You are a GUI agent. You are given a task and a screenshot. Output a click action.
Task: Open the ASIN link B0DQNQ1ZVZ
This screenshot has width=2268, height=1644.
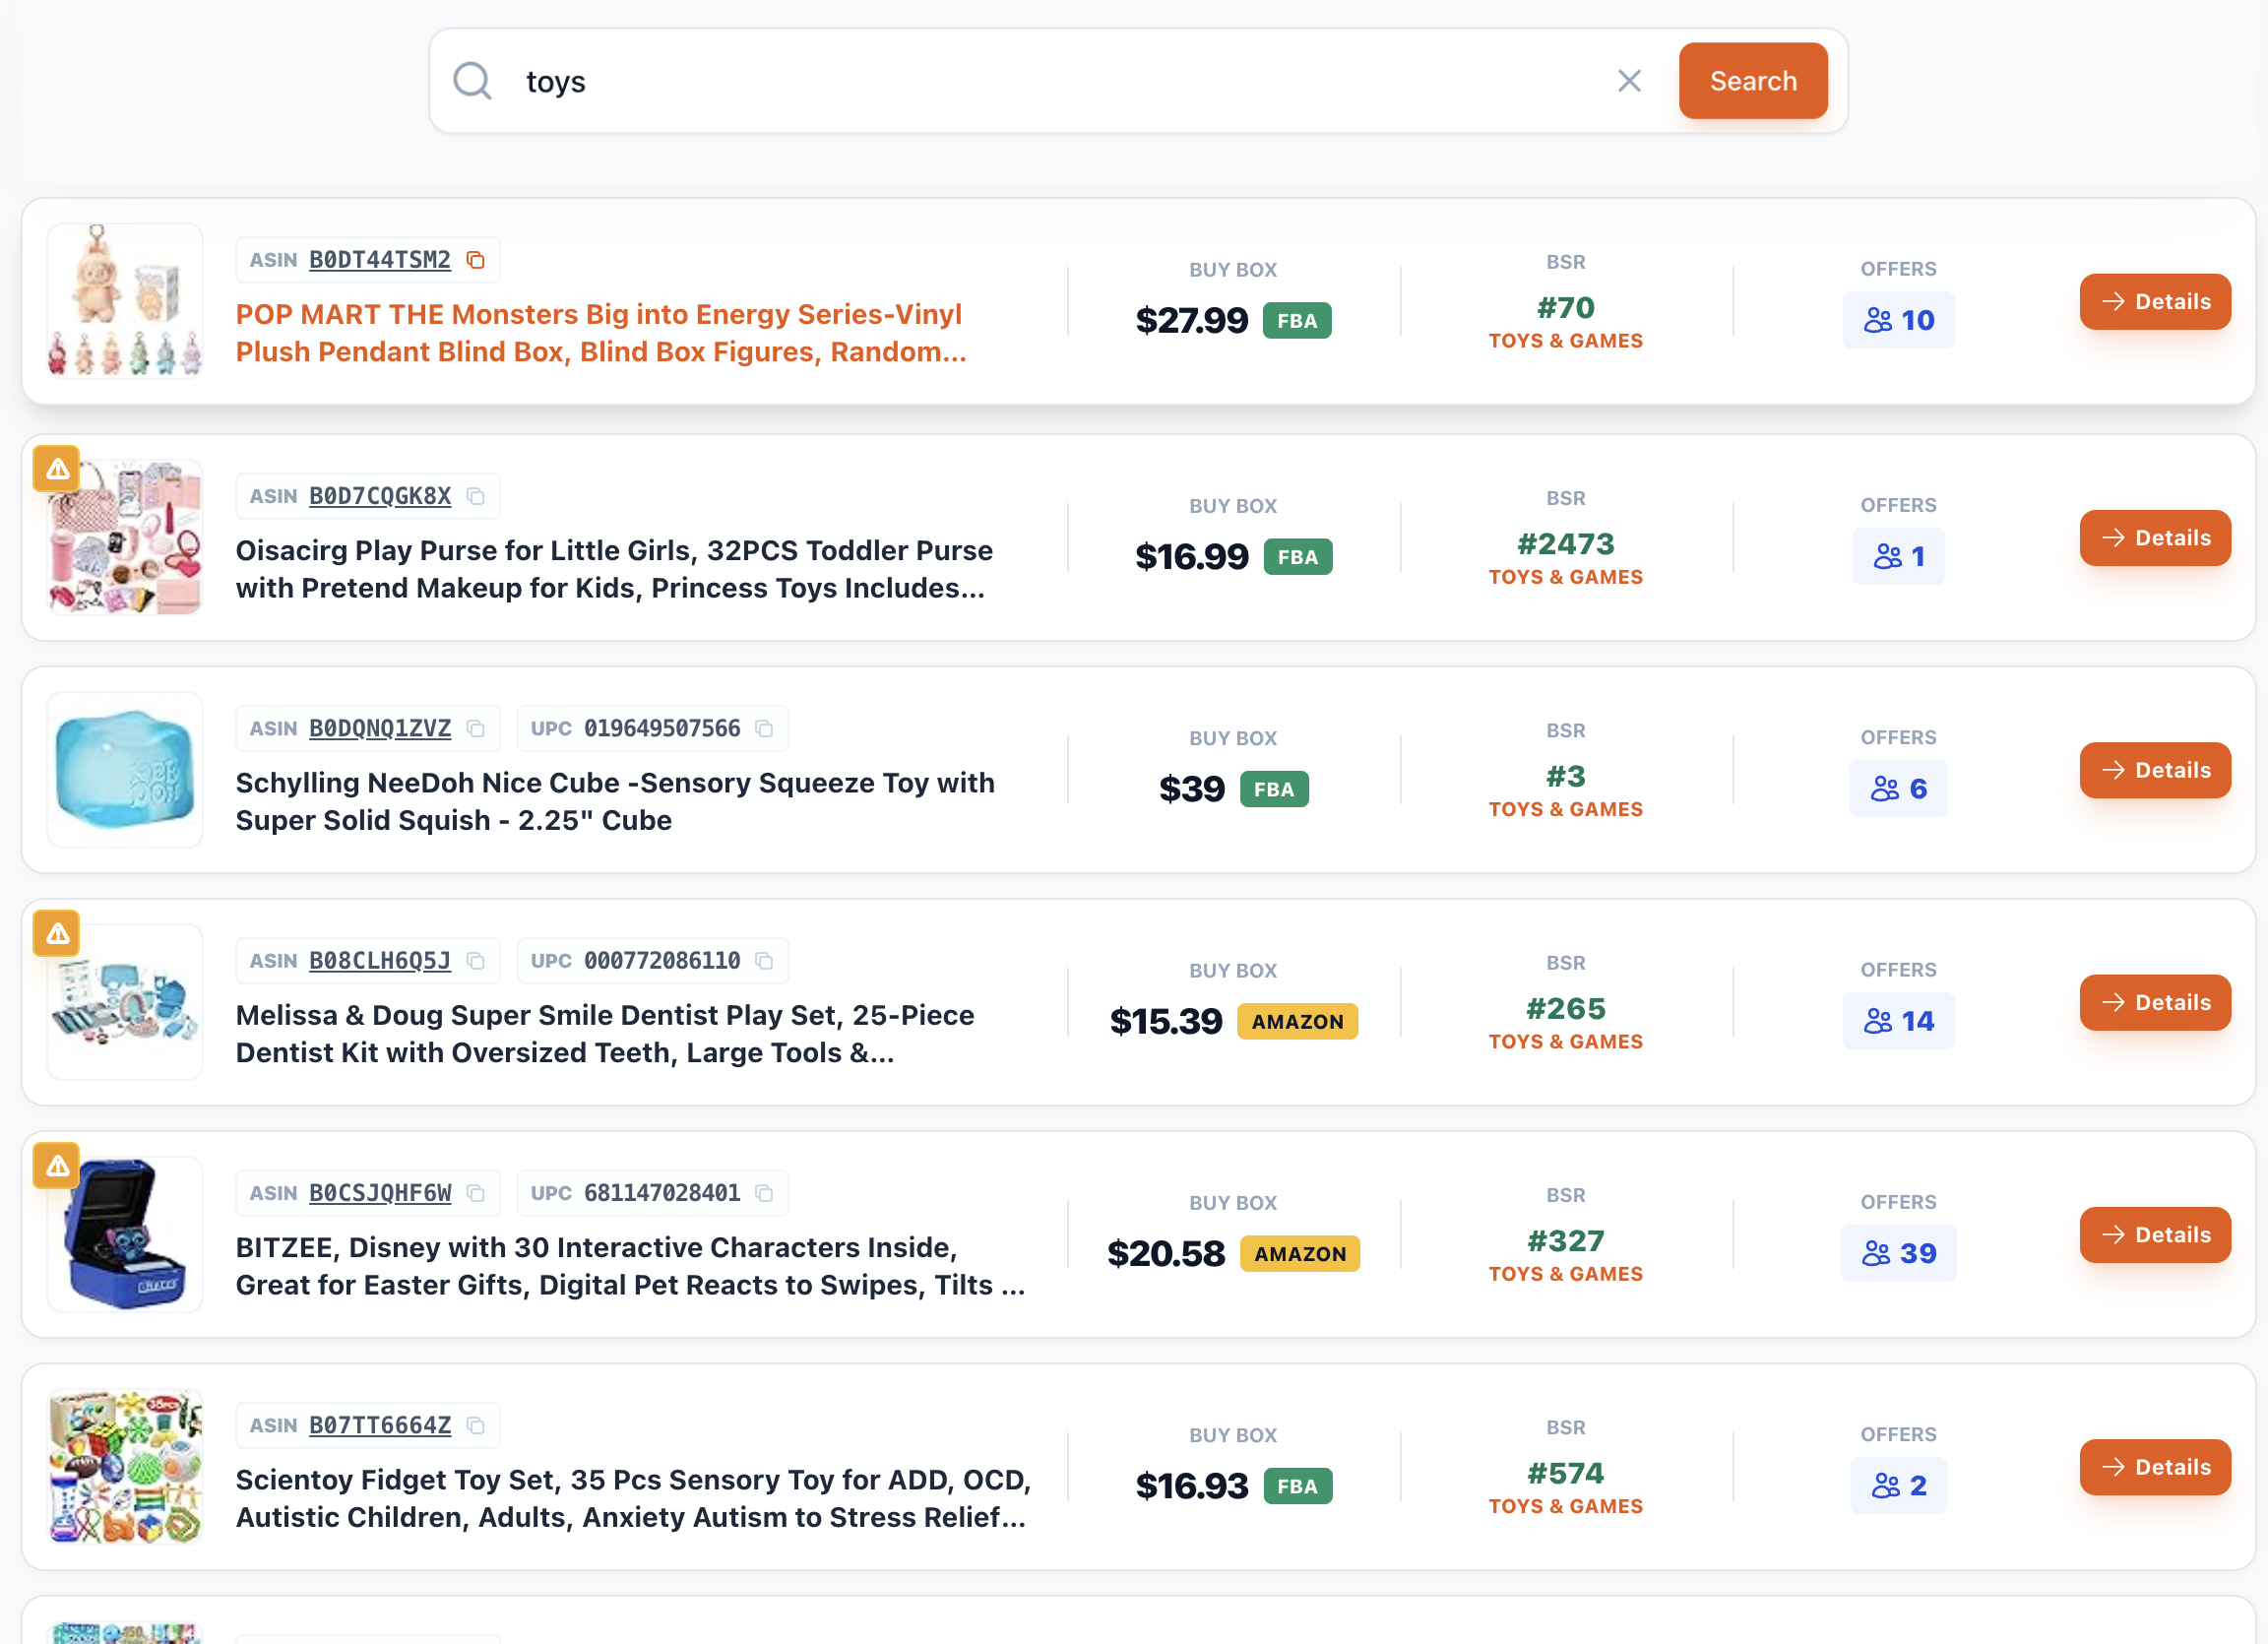(x=378, y=728)
